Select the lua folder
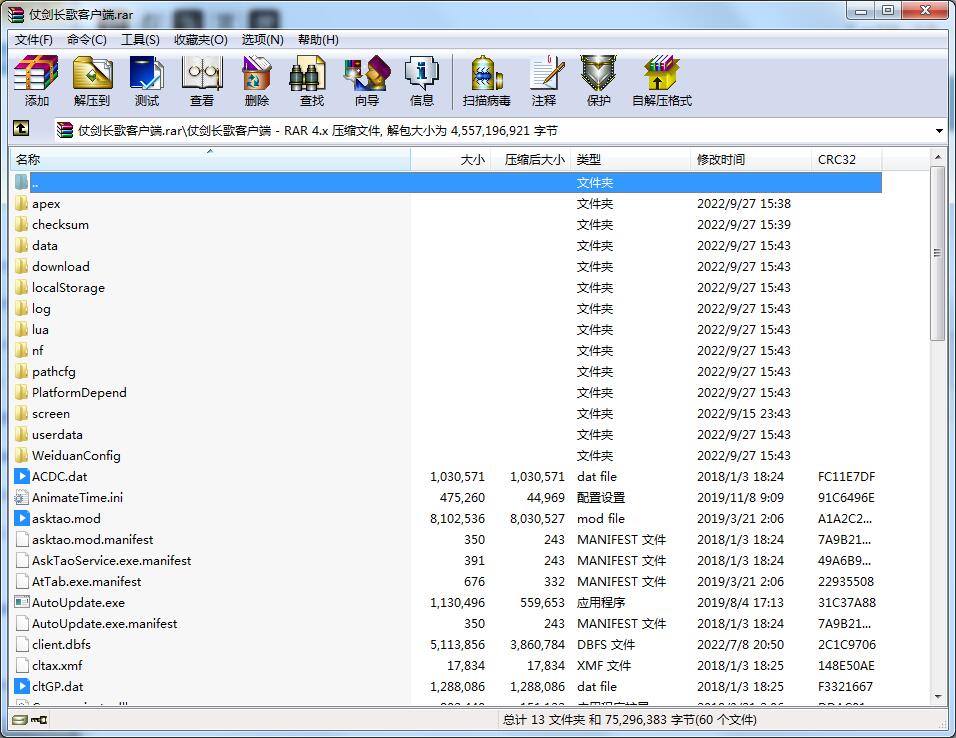This screenshot has width=956, height=738. (x=447, y=329)
